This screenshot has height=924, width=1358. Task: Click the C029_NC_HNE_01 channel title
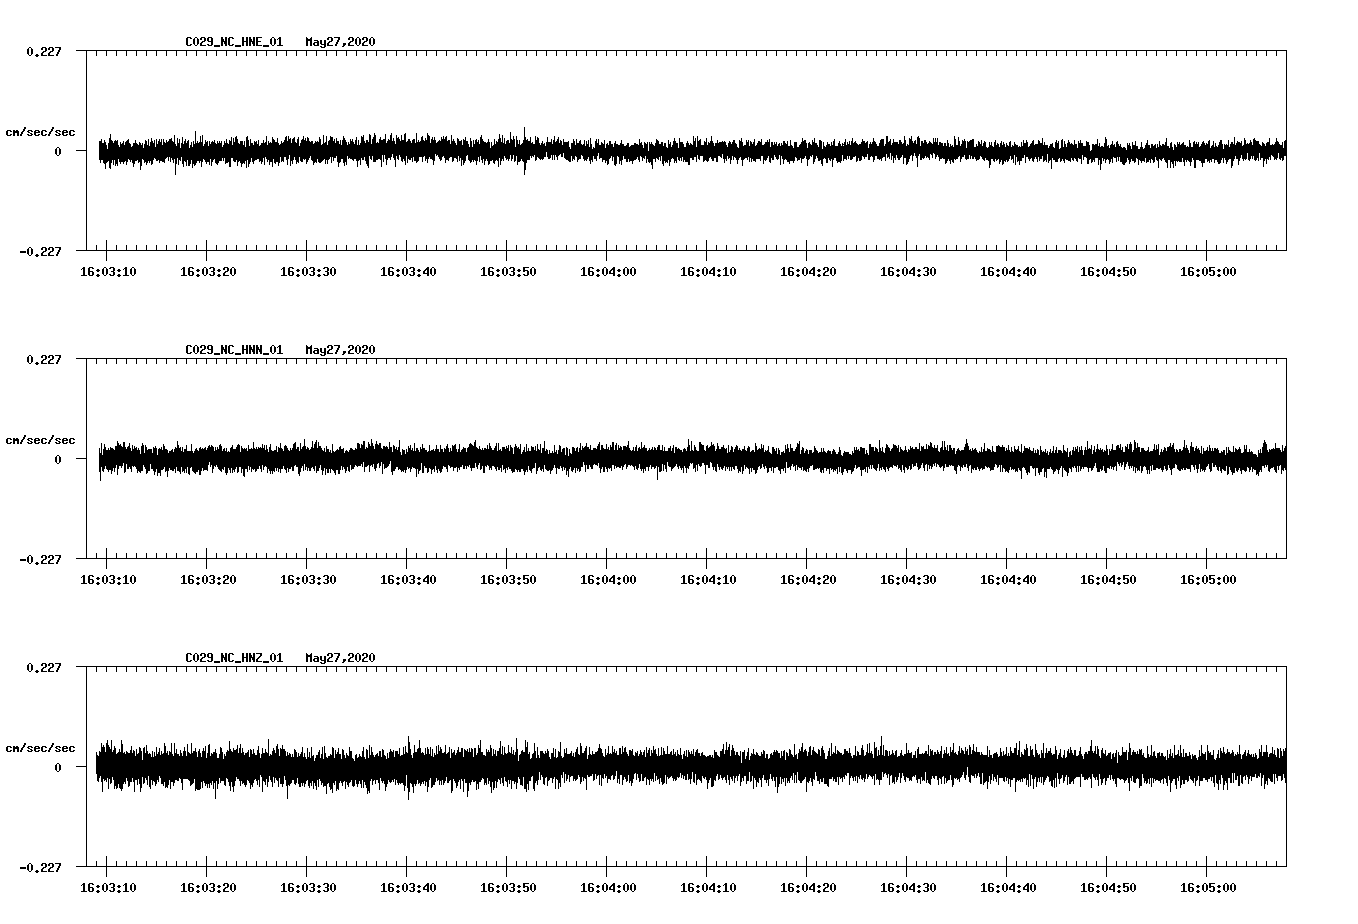(234, 42)
